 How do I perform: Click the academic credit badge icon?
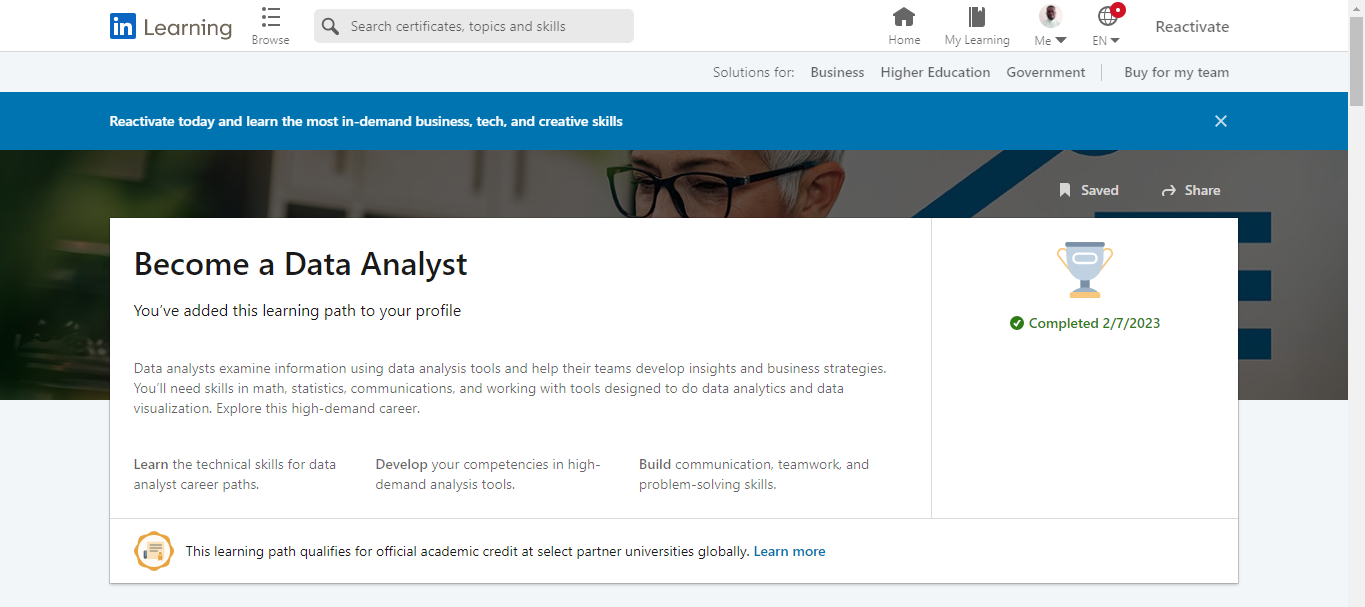(154, 551)
